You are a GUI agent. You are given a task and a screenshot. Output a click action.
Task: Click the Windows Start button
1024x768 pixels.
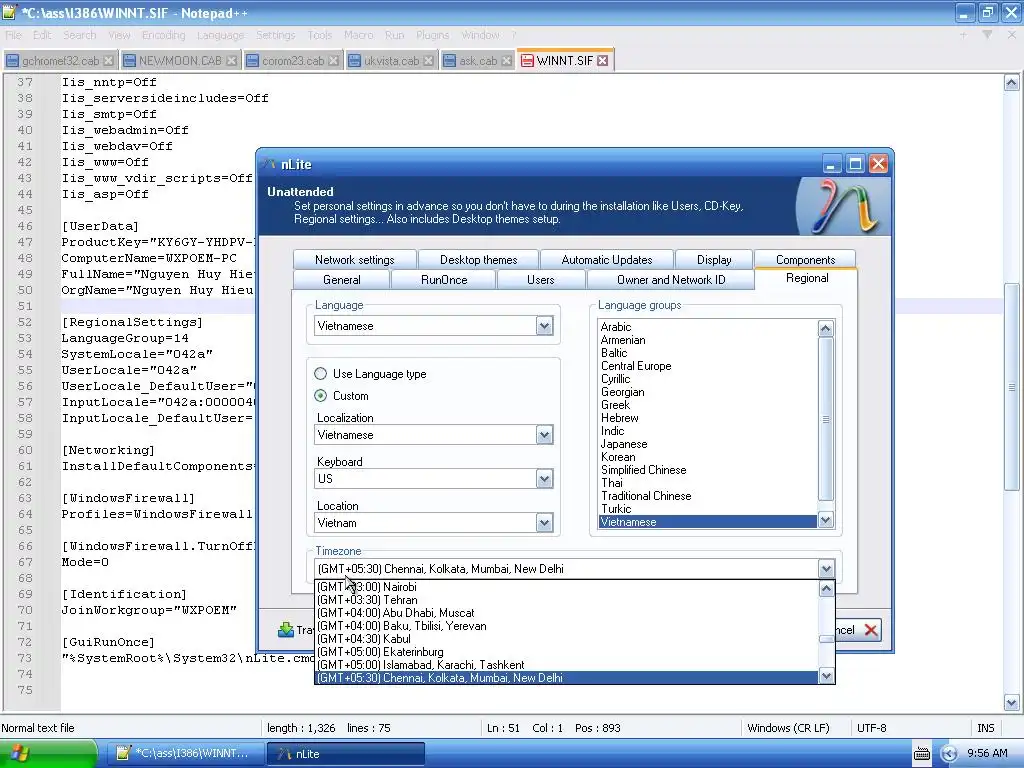tap(48, 754)
